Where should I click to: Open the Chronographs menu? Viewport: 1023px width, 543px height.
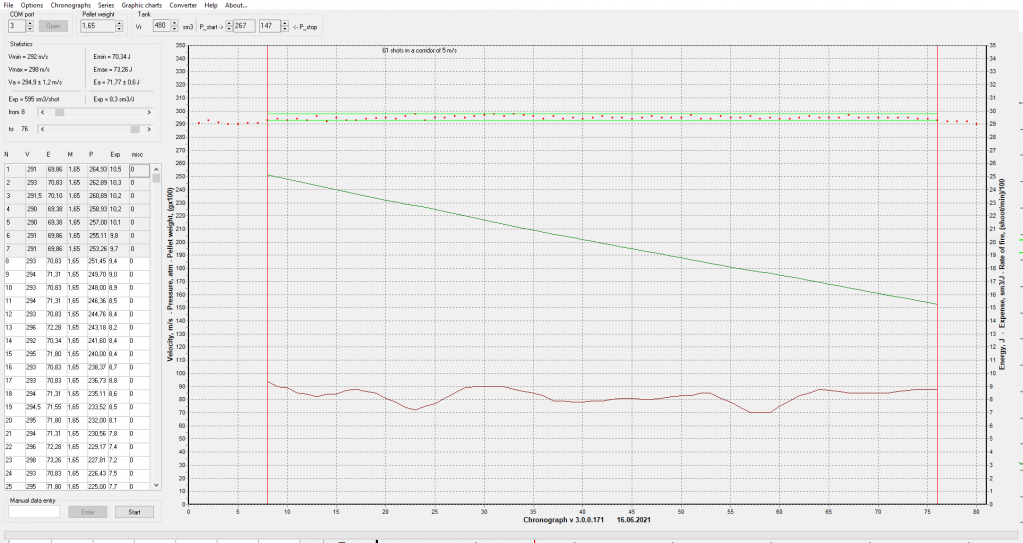tap(70, 5)
